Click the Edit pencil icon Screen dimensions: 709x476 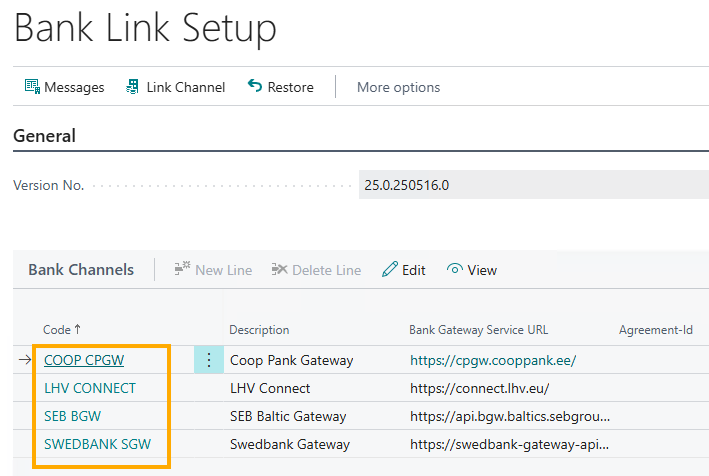390,269
